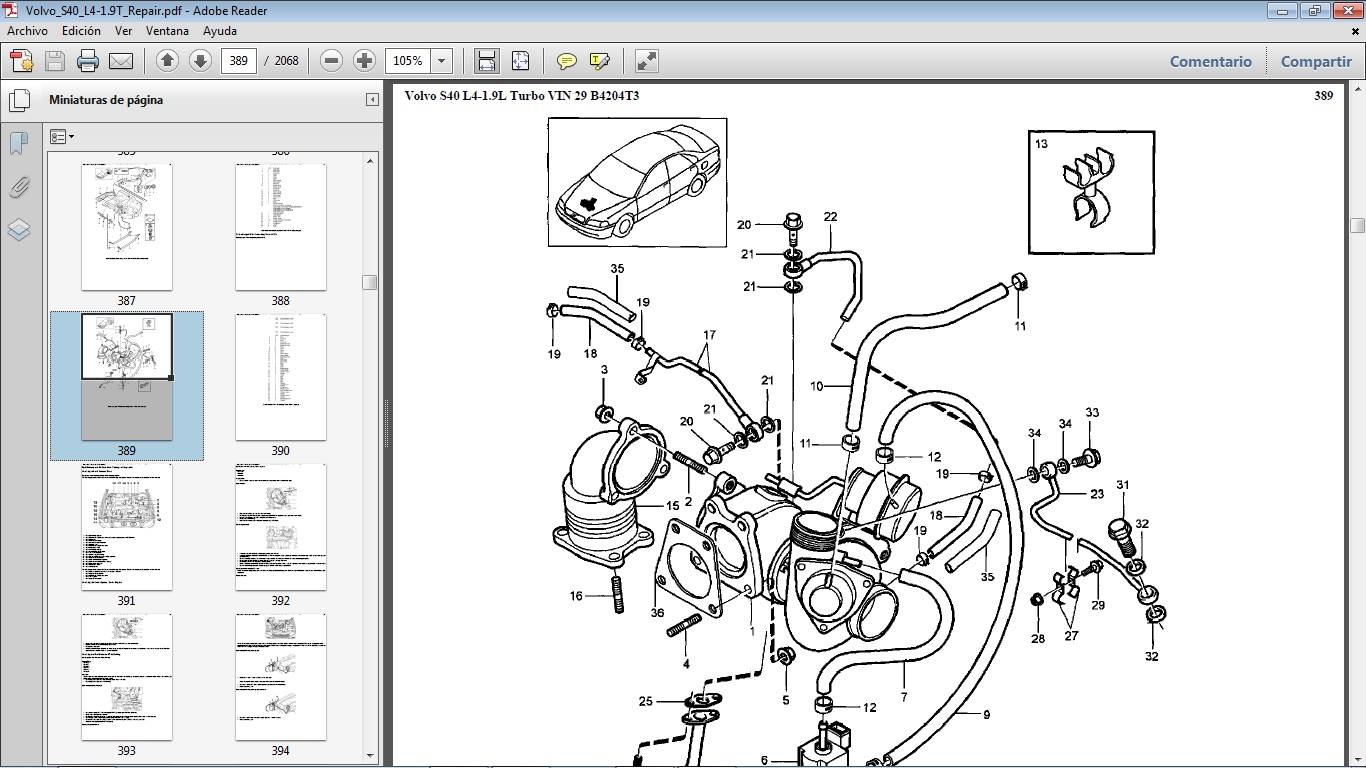
Task: Click the page number field showing 389
Action: [x=238, y=61]
